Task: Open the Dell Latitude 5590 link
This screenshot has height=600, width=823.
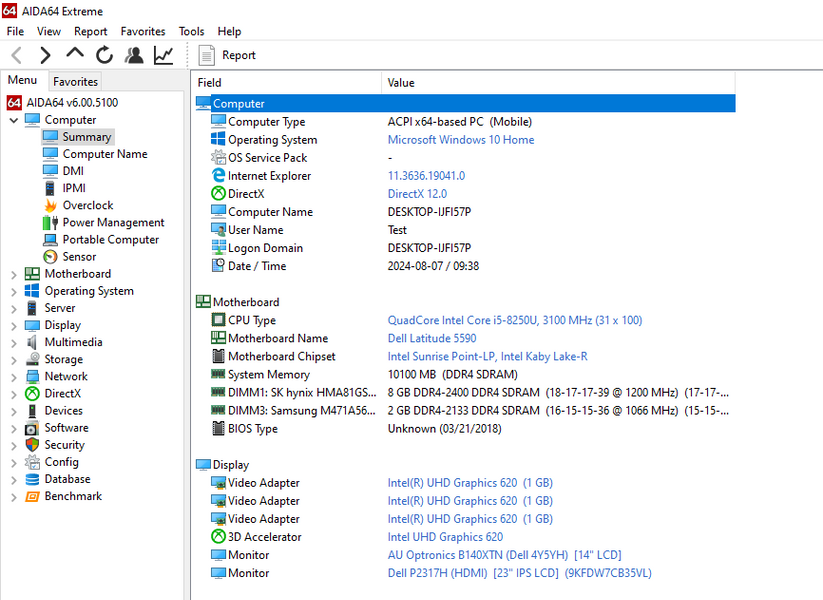Action: coord(432,338)
